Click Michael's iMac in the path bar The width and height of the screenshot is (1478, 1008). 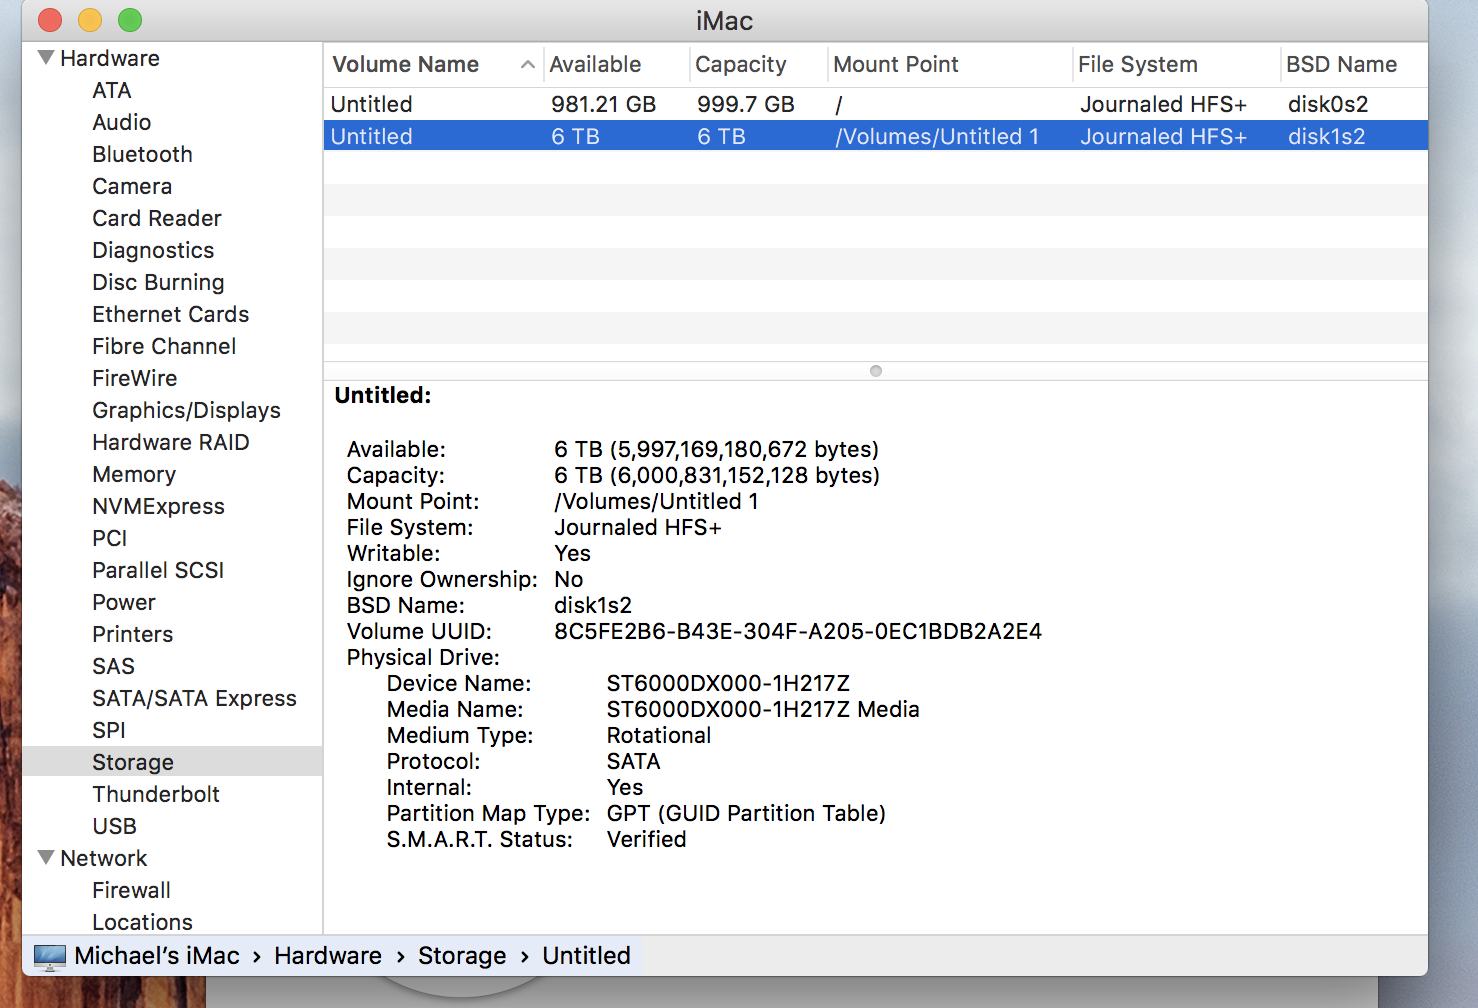(x=157, y=956)
